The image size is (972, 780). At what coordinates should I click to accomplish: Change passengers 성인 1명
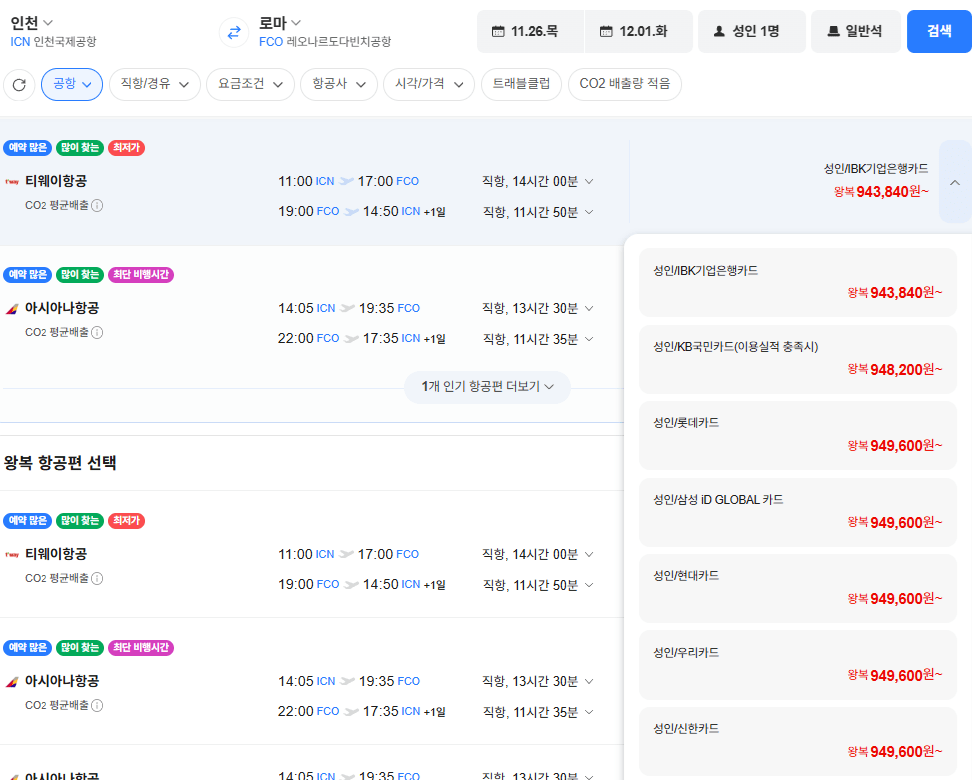[752, 31]
